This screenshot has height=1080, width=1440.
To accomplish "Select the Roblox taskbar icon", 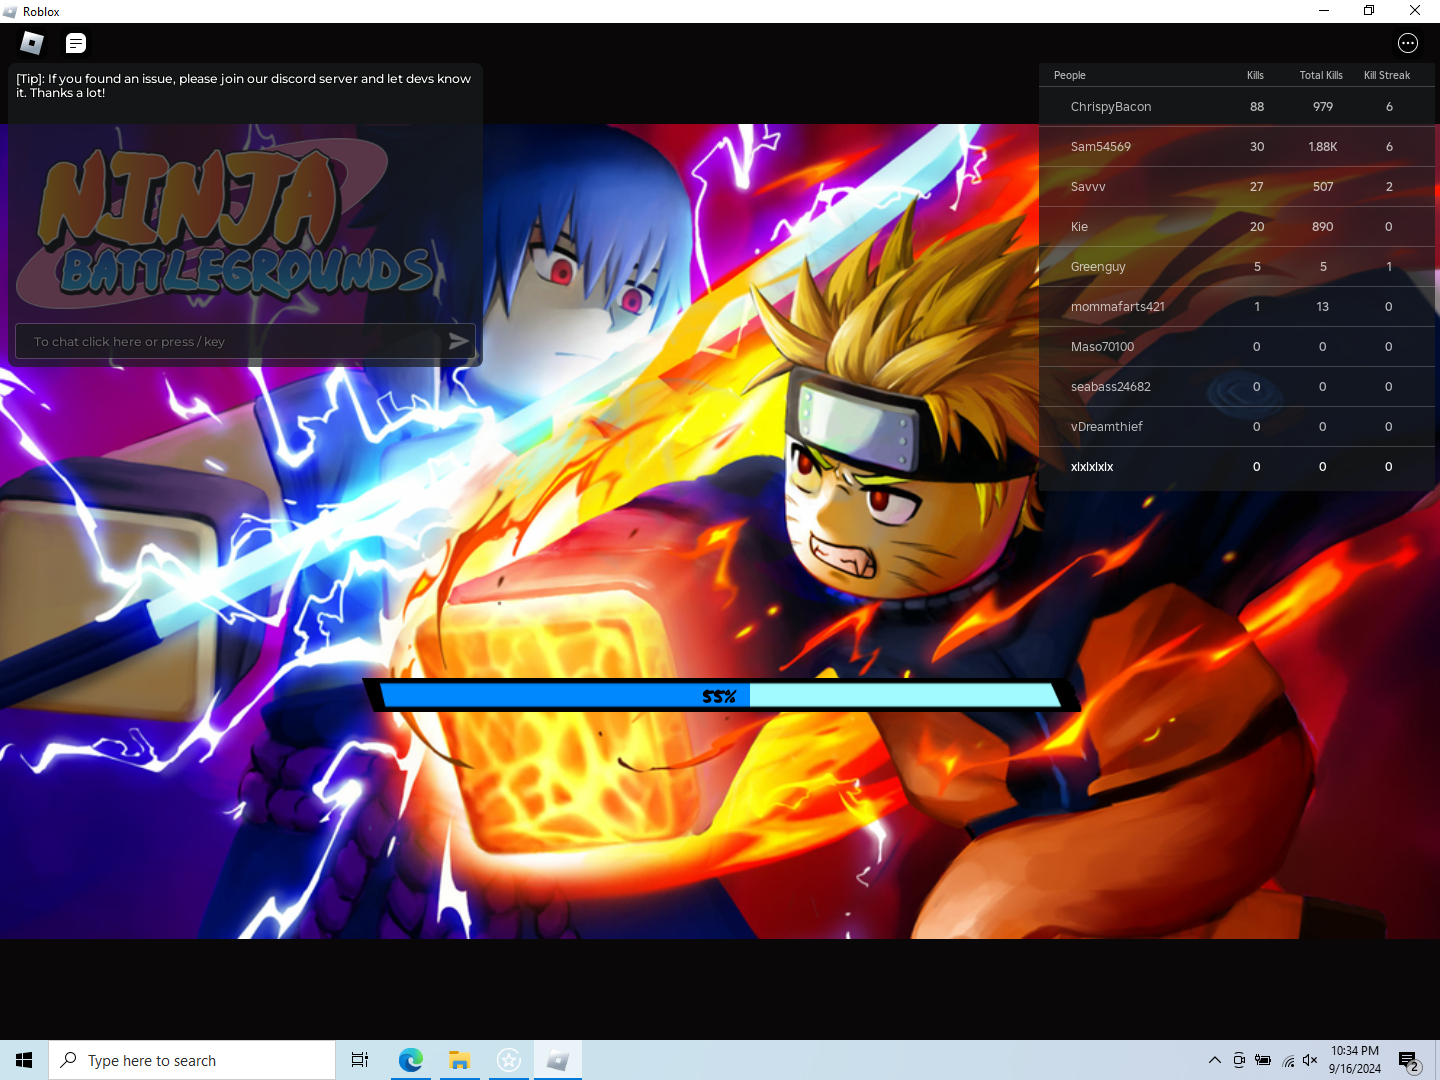I will click(558, 1060).
